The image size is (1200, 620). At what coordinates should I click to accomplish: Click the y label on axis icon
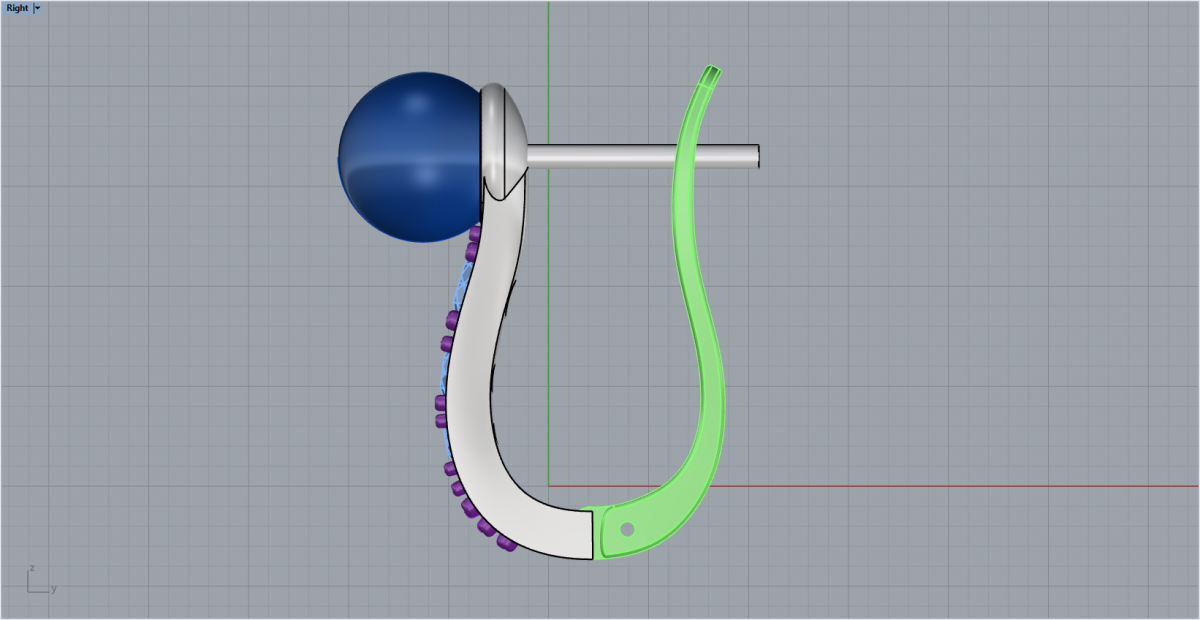pos(53,589)
